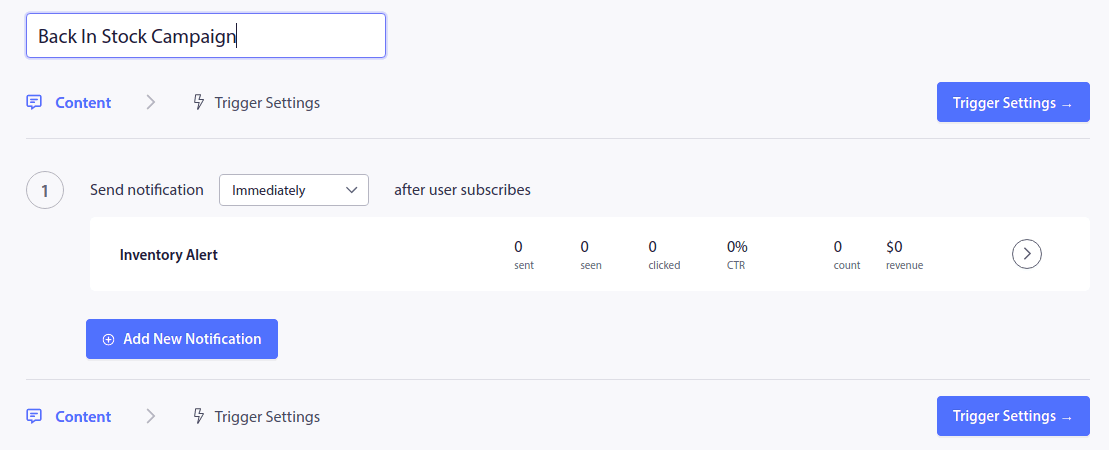Click the revenue stat of Inventory Alert
This screenshot has width=1109, height=450.
904,254
